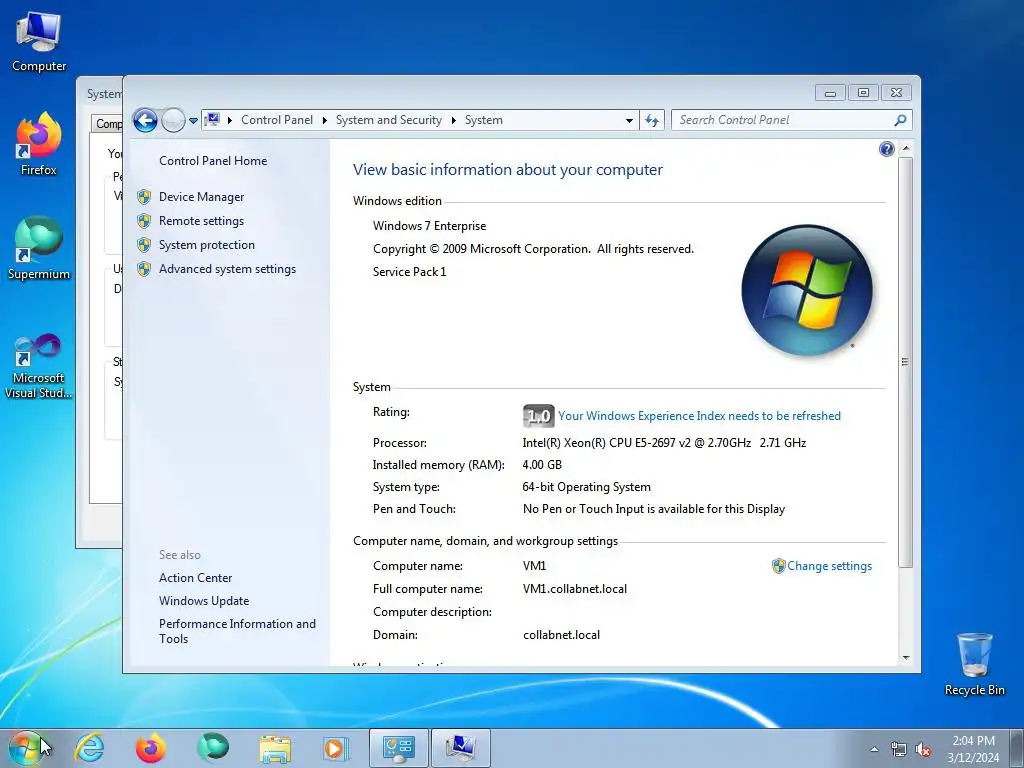This screenshot has height=768, width=1024.
Task: Click System in the breadcrumb
Action: coord(484,120)
